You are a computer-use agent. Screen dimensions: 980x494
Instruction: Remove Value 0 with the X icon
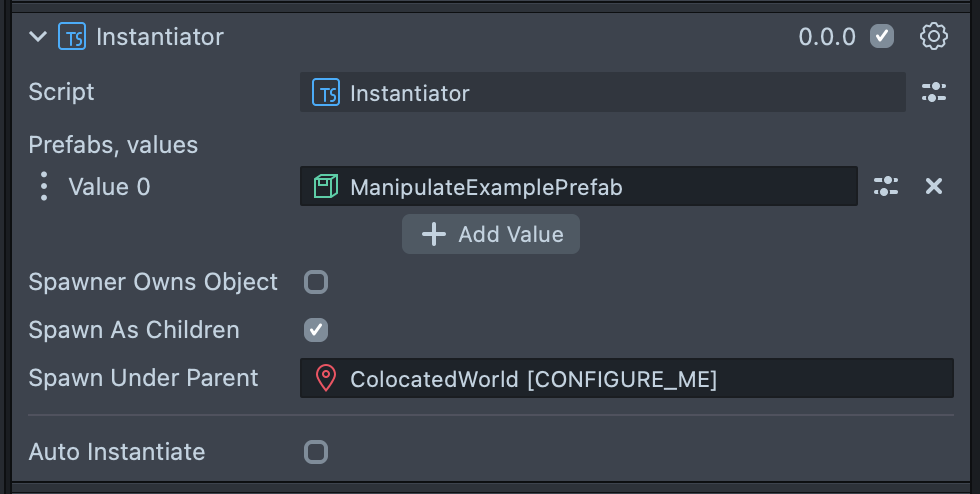coord(934,186)
